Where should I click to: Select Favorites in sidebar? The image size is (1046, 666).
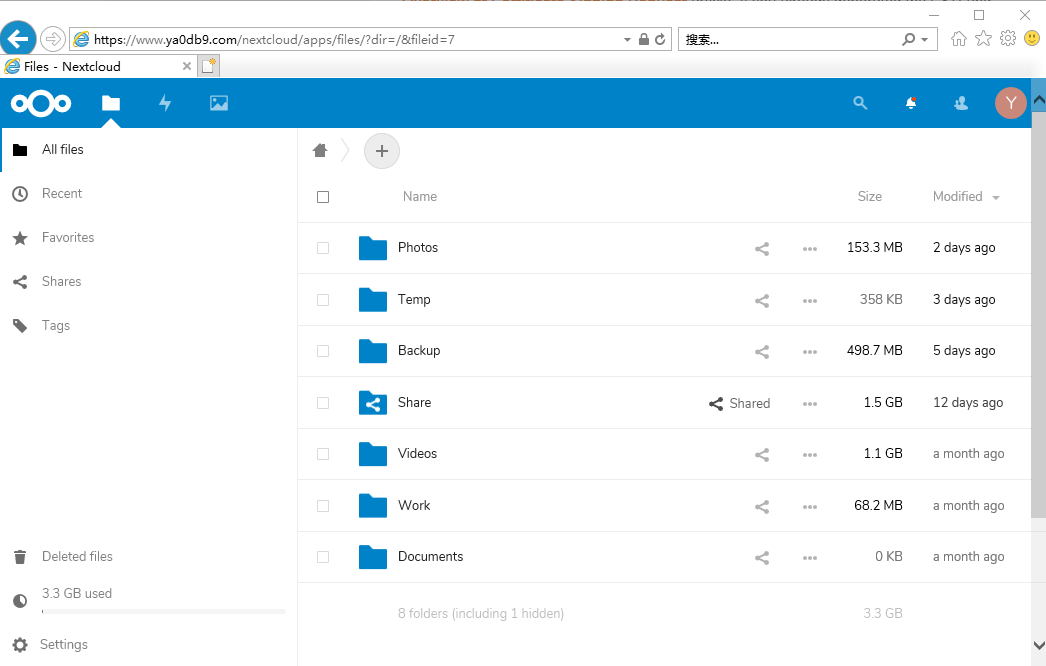pos(148,238)
